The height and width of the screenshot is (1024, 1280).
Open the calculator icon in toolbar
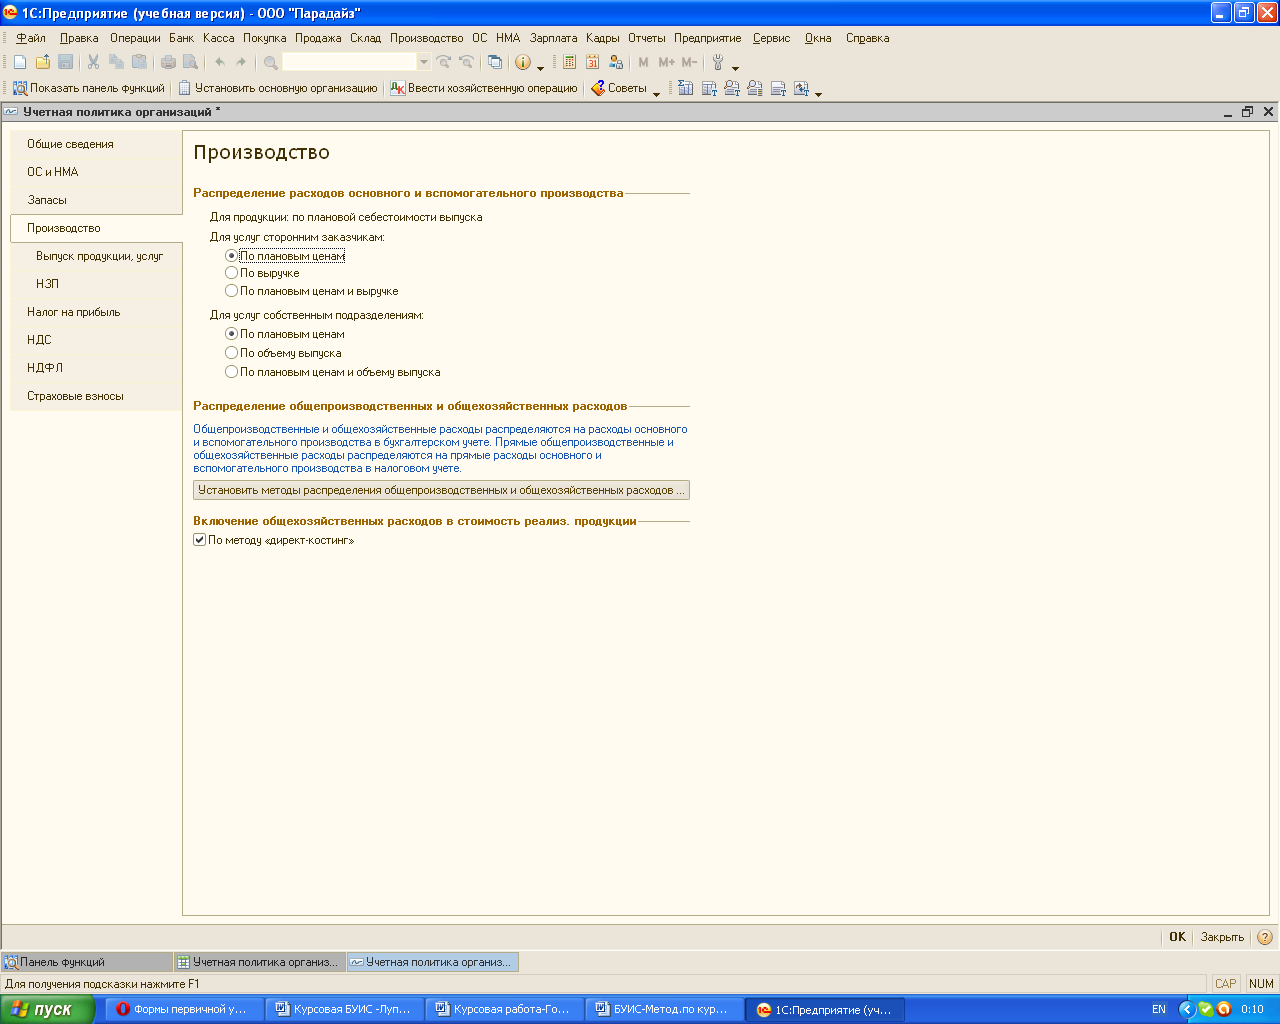(x=569, y=62)
